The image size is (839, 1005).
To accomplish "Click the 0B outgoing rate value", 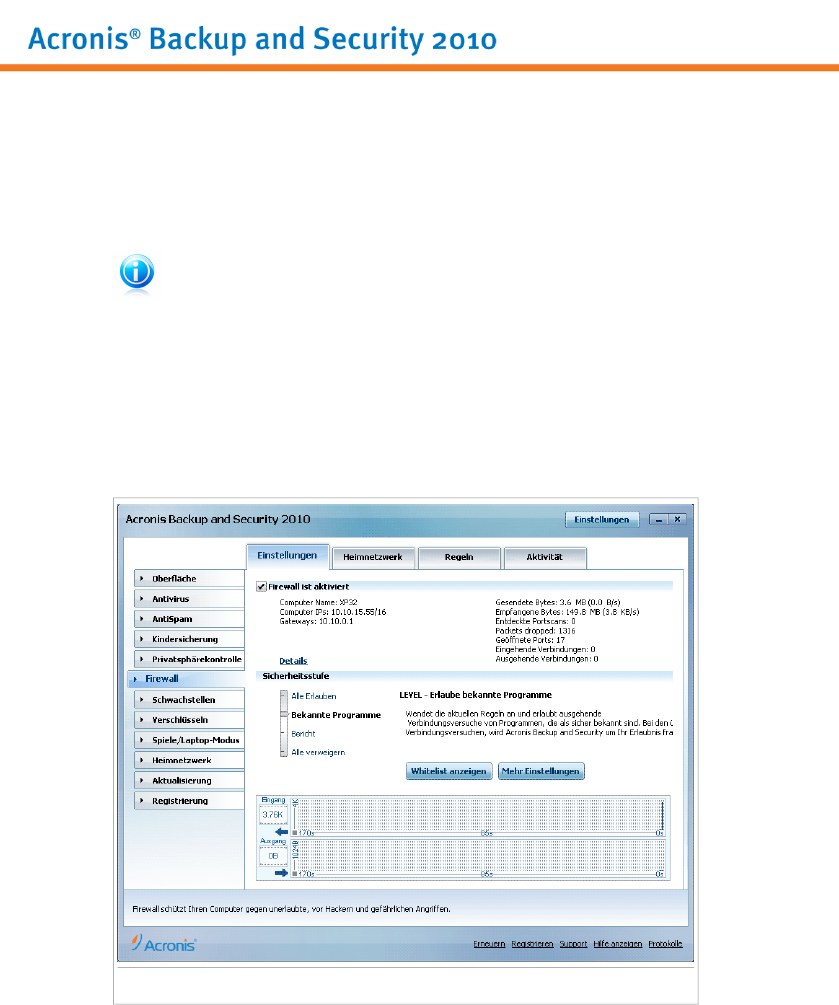I will pyautogui.click(x=272, y=856).
